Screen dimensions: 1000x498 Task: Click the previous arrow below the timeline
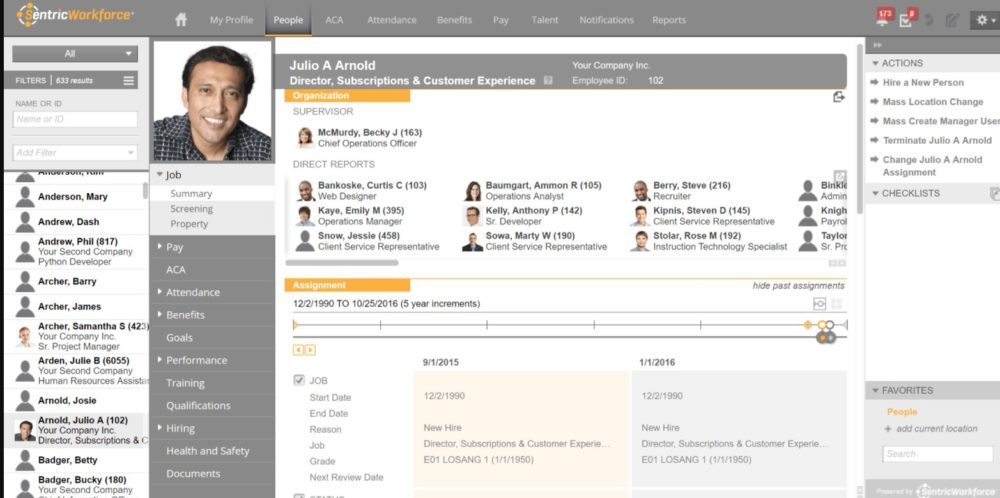298,350
